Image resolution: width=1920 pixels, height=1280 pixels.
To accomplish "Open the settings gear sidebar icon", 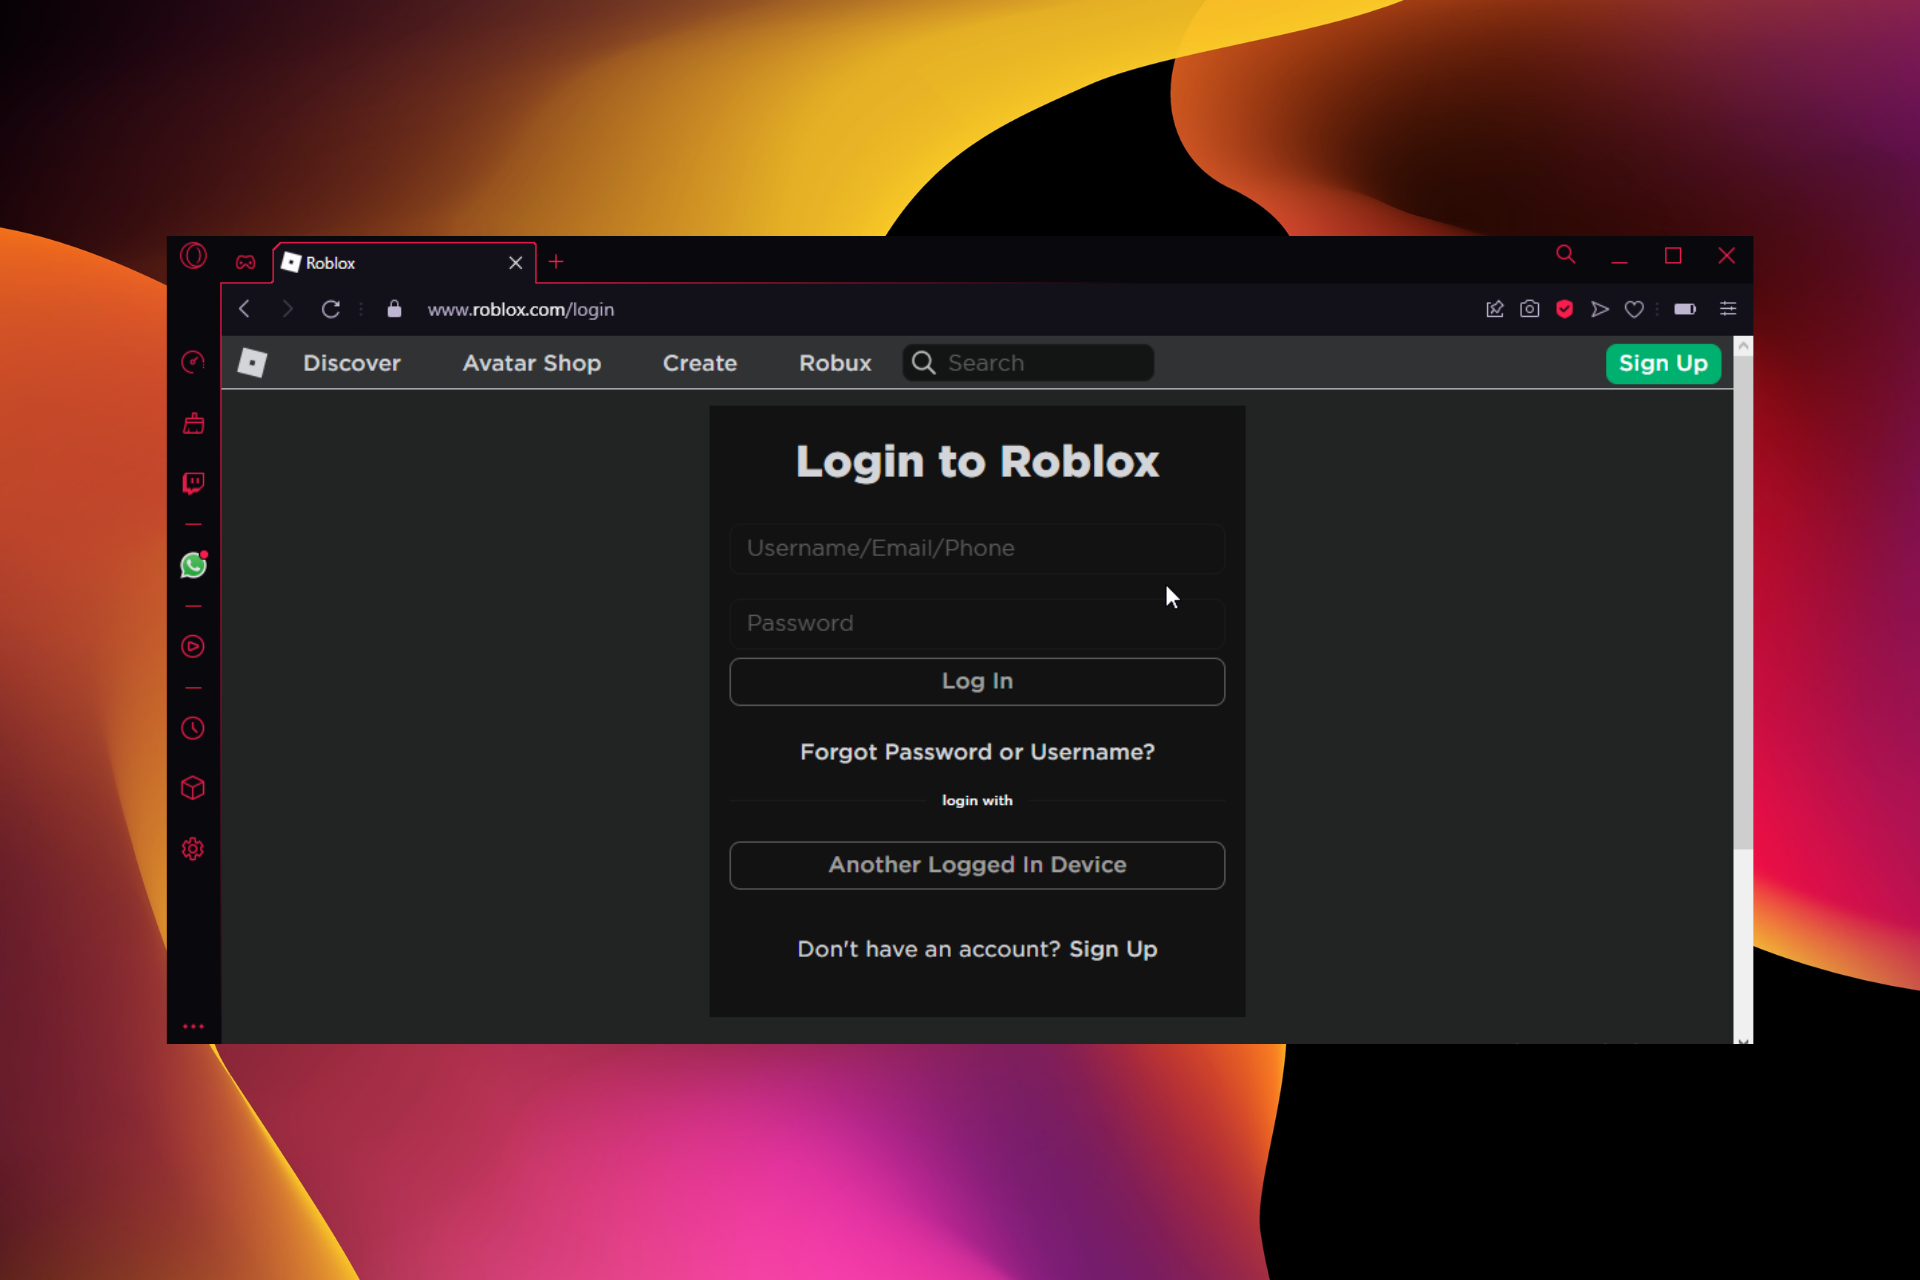I will pyautogui.click(x=193, y=850).
